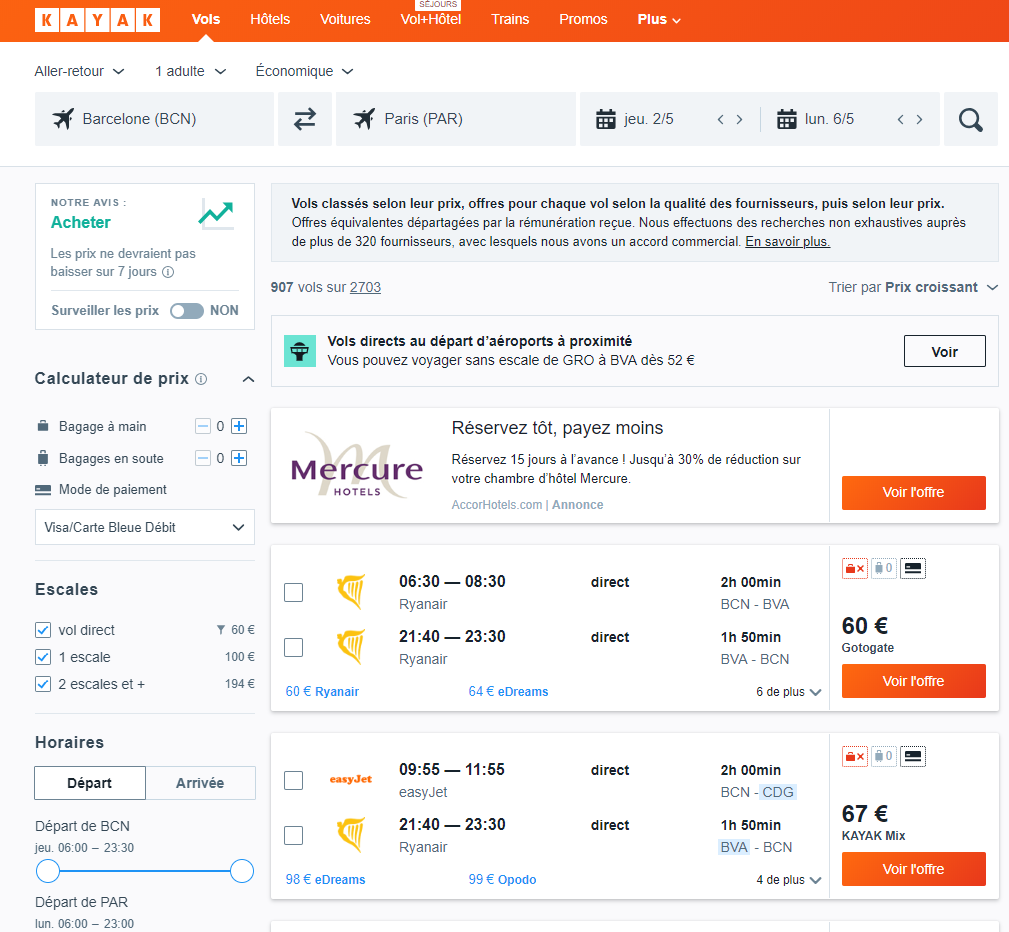Screen dimensions: 1009x932
Task: Open the Plus menu dropdown
Action: pyautogui.click(x=659, y=19)
